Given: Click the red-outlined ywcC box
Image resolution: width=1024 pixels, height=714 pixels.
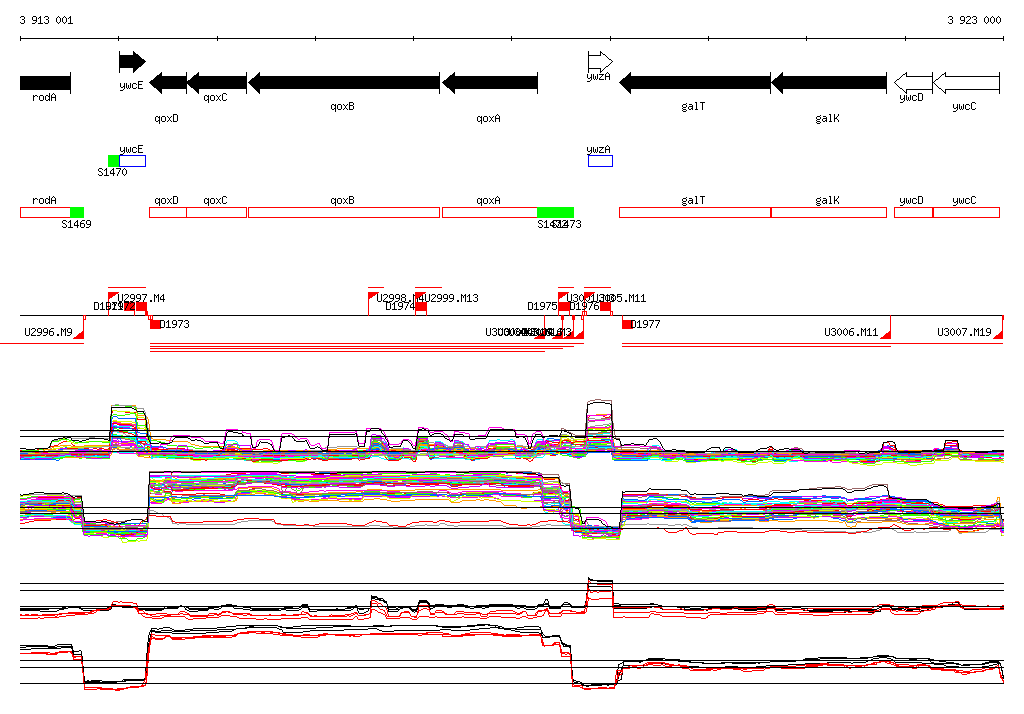Looking at the screenshot, I should pyautogui.click(x=967, y=212).
